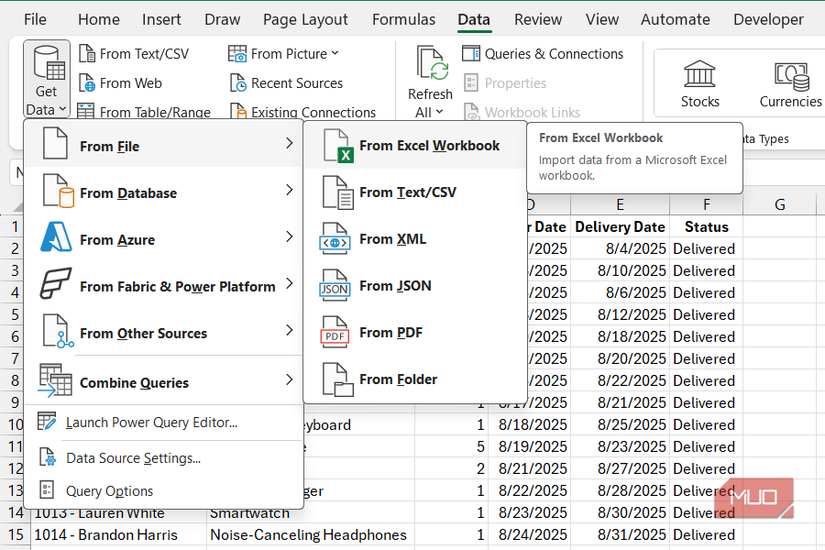Choose From Excel Workbook
This screenshot has height=550, width=825.
tap(415, 146)
